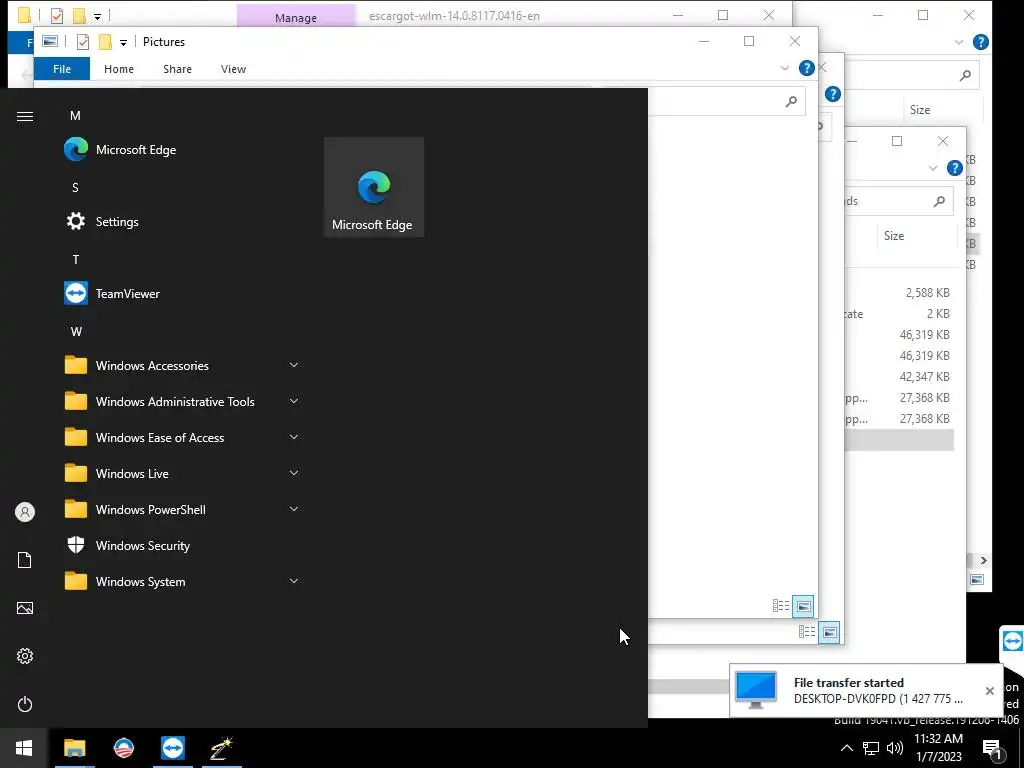
Task: Click the T letter header in app list
Action: (76, 259)
